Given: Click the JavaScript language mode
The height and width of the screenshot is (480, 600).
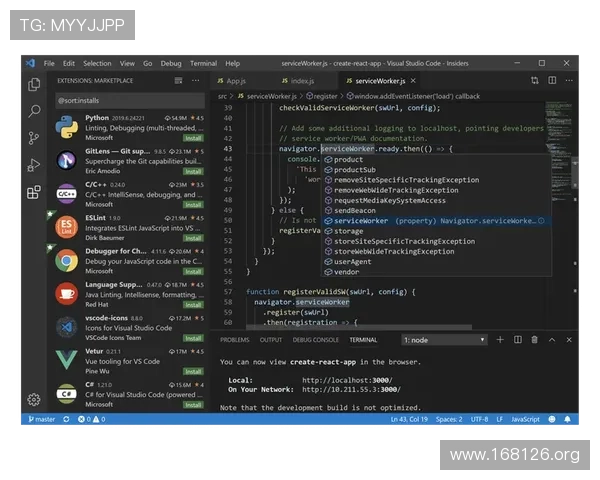Looking at the screenshot, I should [525, 419].
